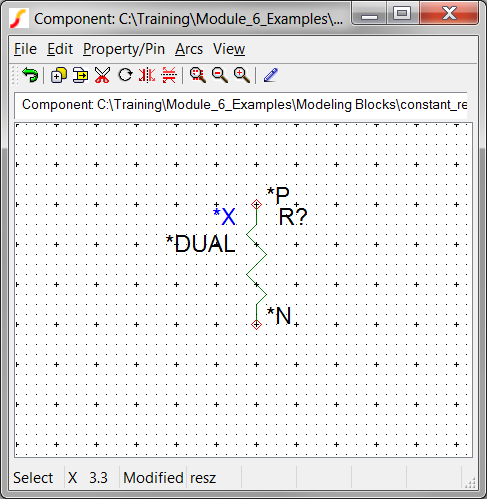Click the Copy to clipboard icon
The height and width of the screenshot is (499, 487).
(x=80, y=75)
